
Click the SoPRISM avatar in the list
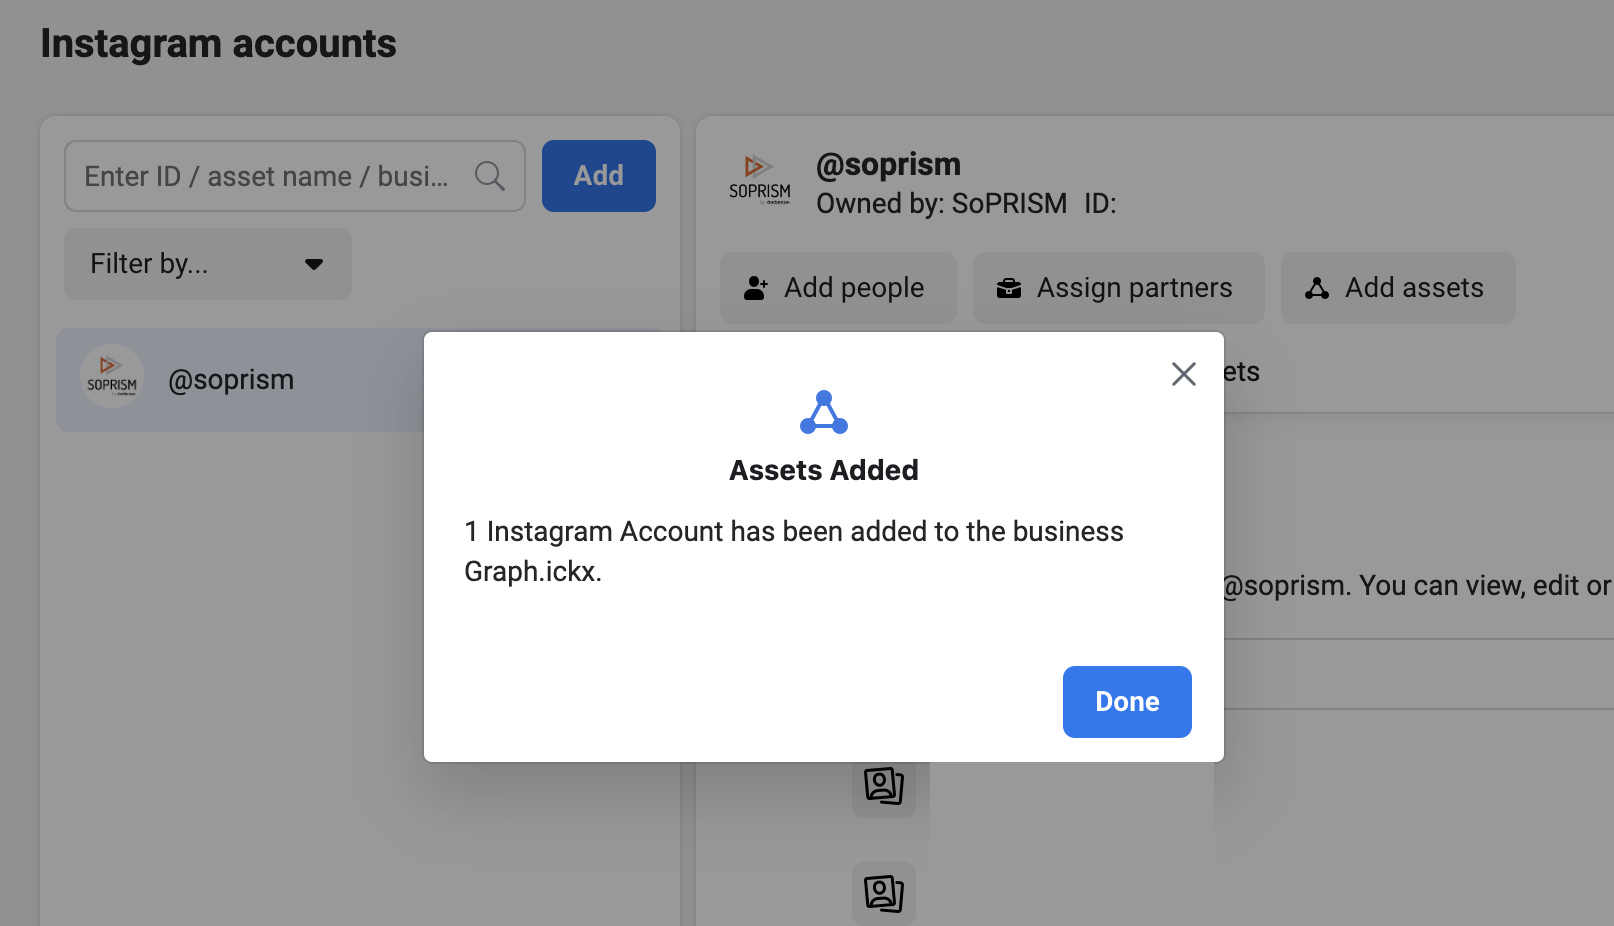tap(112, 376)
